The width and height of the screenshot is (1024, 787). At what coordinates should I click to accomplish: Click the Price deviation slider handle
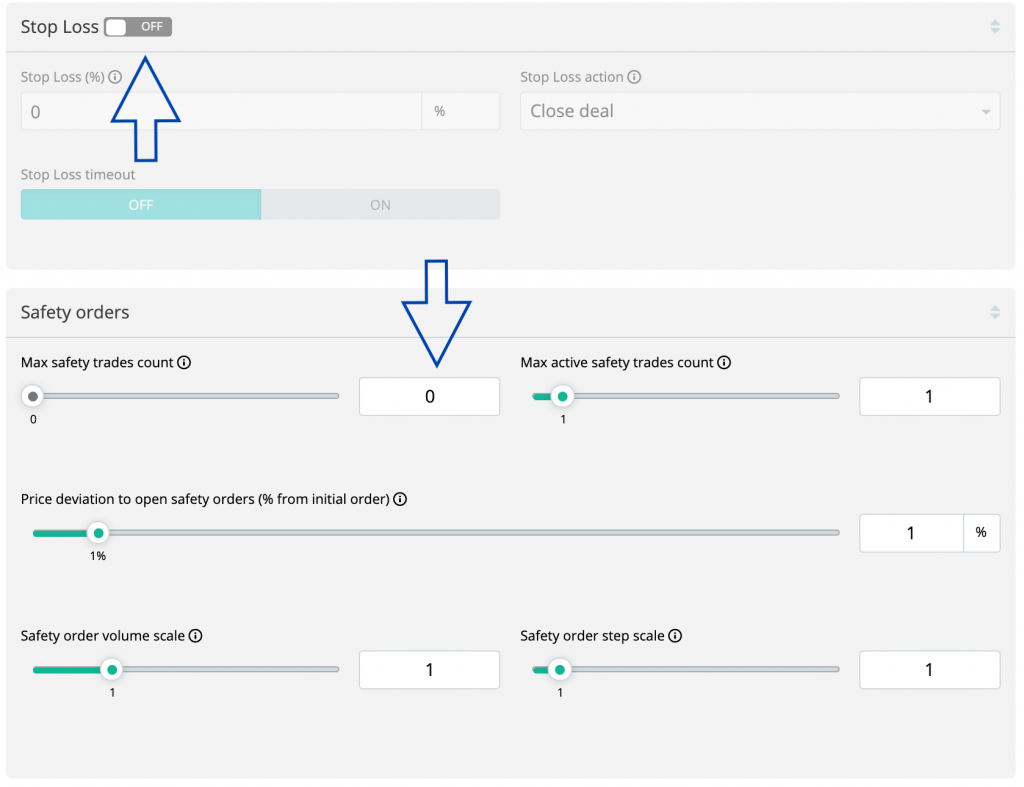[x=98, y=533]
